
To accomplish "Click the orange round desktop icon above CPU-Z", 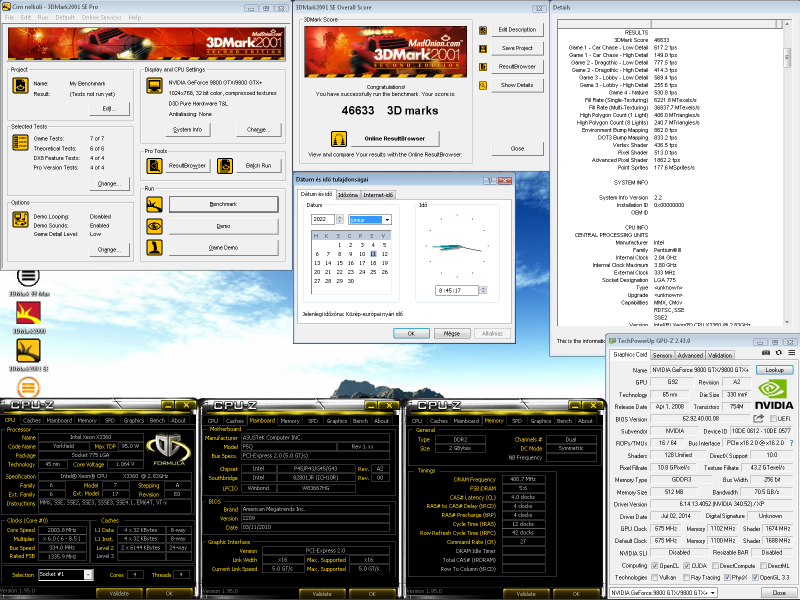I will pyautogui.click(x=29, y=387).
